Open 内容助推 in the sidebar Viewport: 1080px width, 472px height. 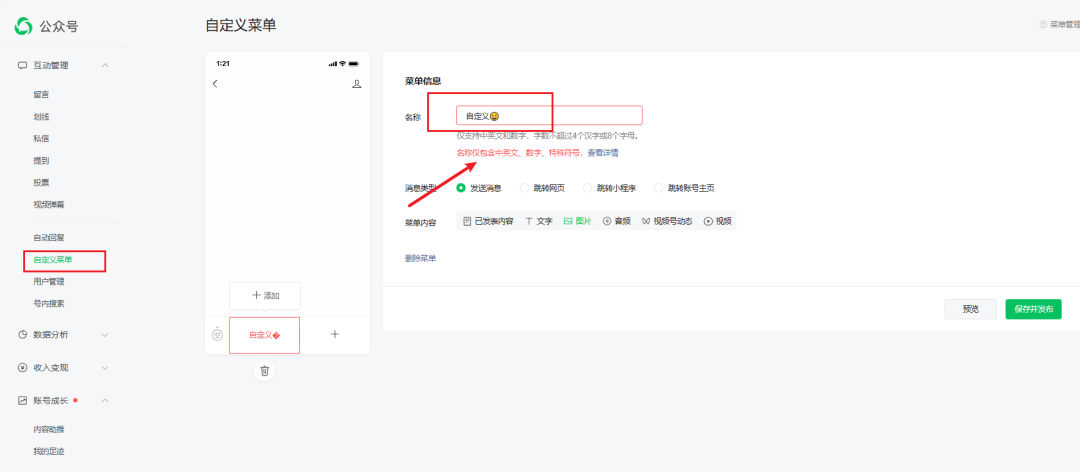[49, 429]
